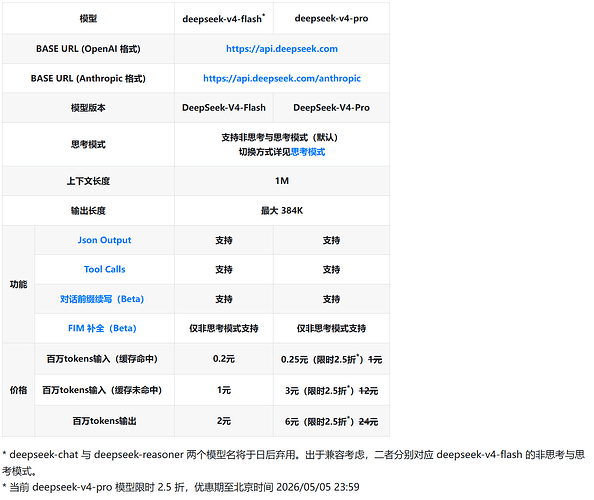Click pro 仅非思考模式支持 cell in FIM row
The image size is (594, 500).
(x=331, y=328)
